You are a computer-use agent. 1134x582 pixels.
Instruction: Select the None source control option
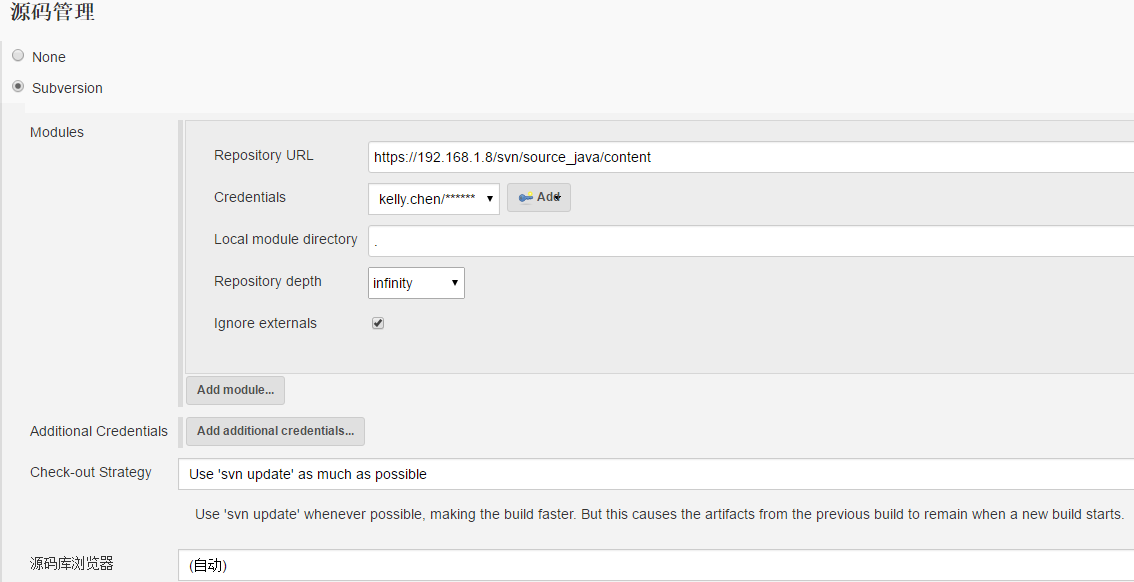(x=18, y=56)
